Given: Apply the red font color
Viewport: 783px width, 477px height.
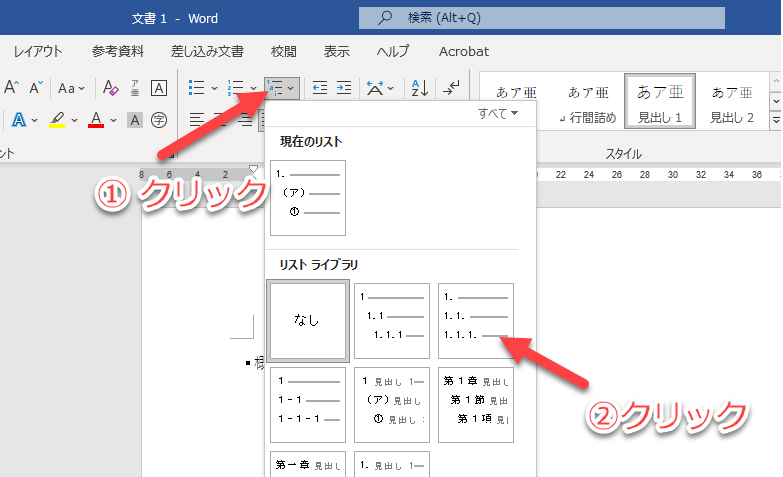Looking at the screenshot, I should point(96,120).
